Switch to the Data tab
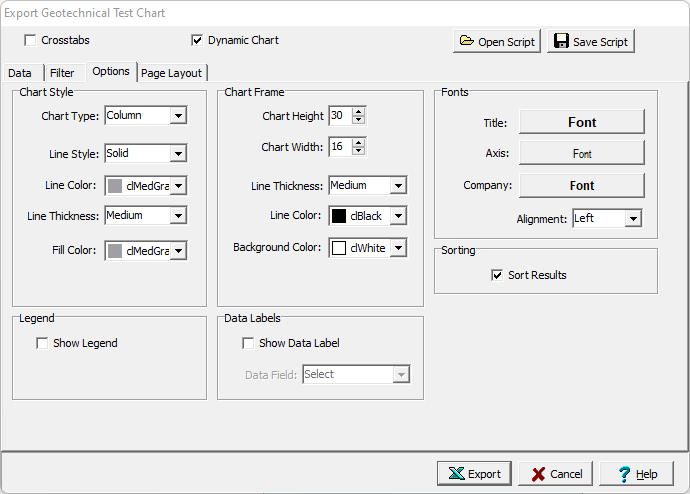Viewport: 690px width, 494px height. (20, 73)
